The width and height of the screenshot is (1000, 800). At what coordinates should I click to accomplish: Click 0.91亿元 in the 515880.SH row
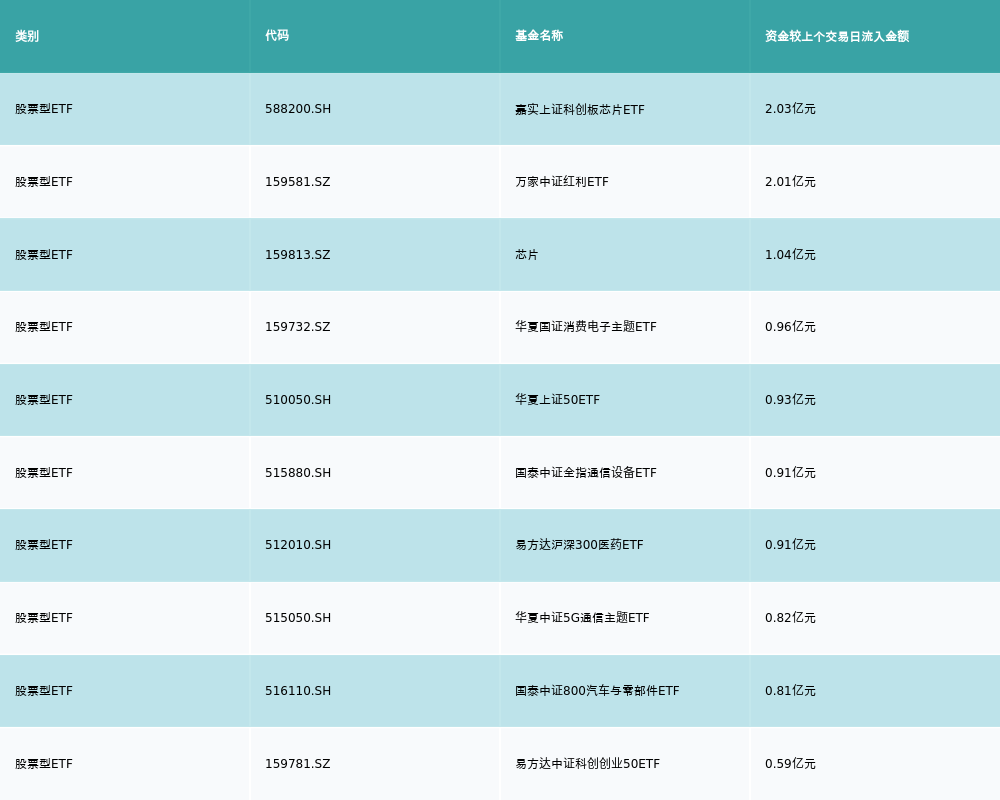pos(790,473)
